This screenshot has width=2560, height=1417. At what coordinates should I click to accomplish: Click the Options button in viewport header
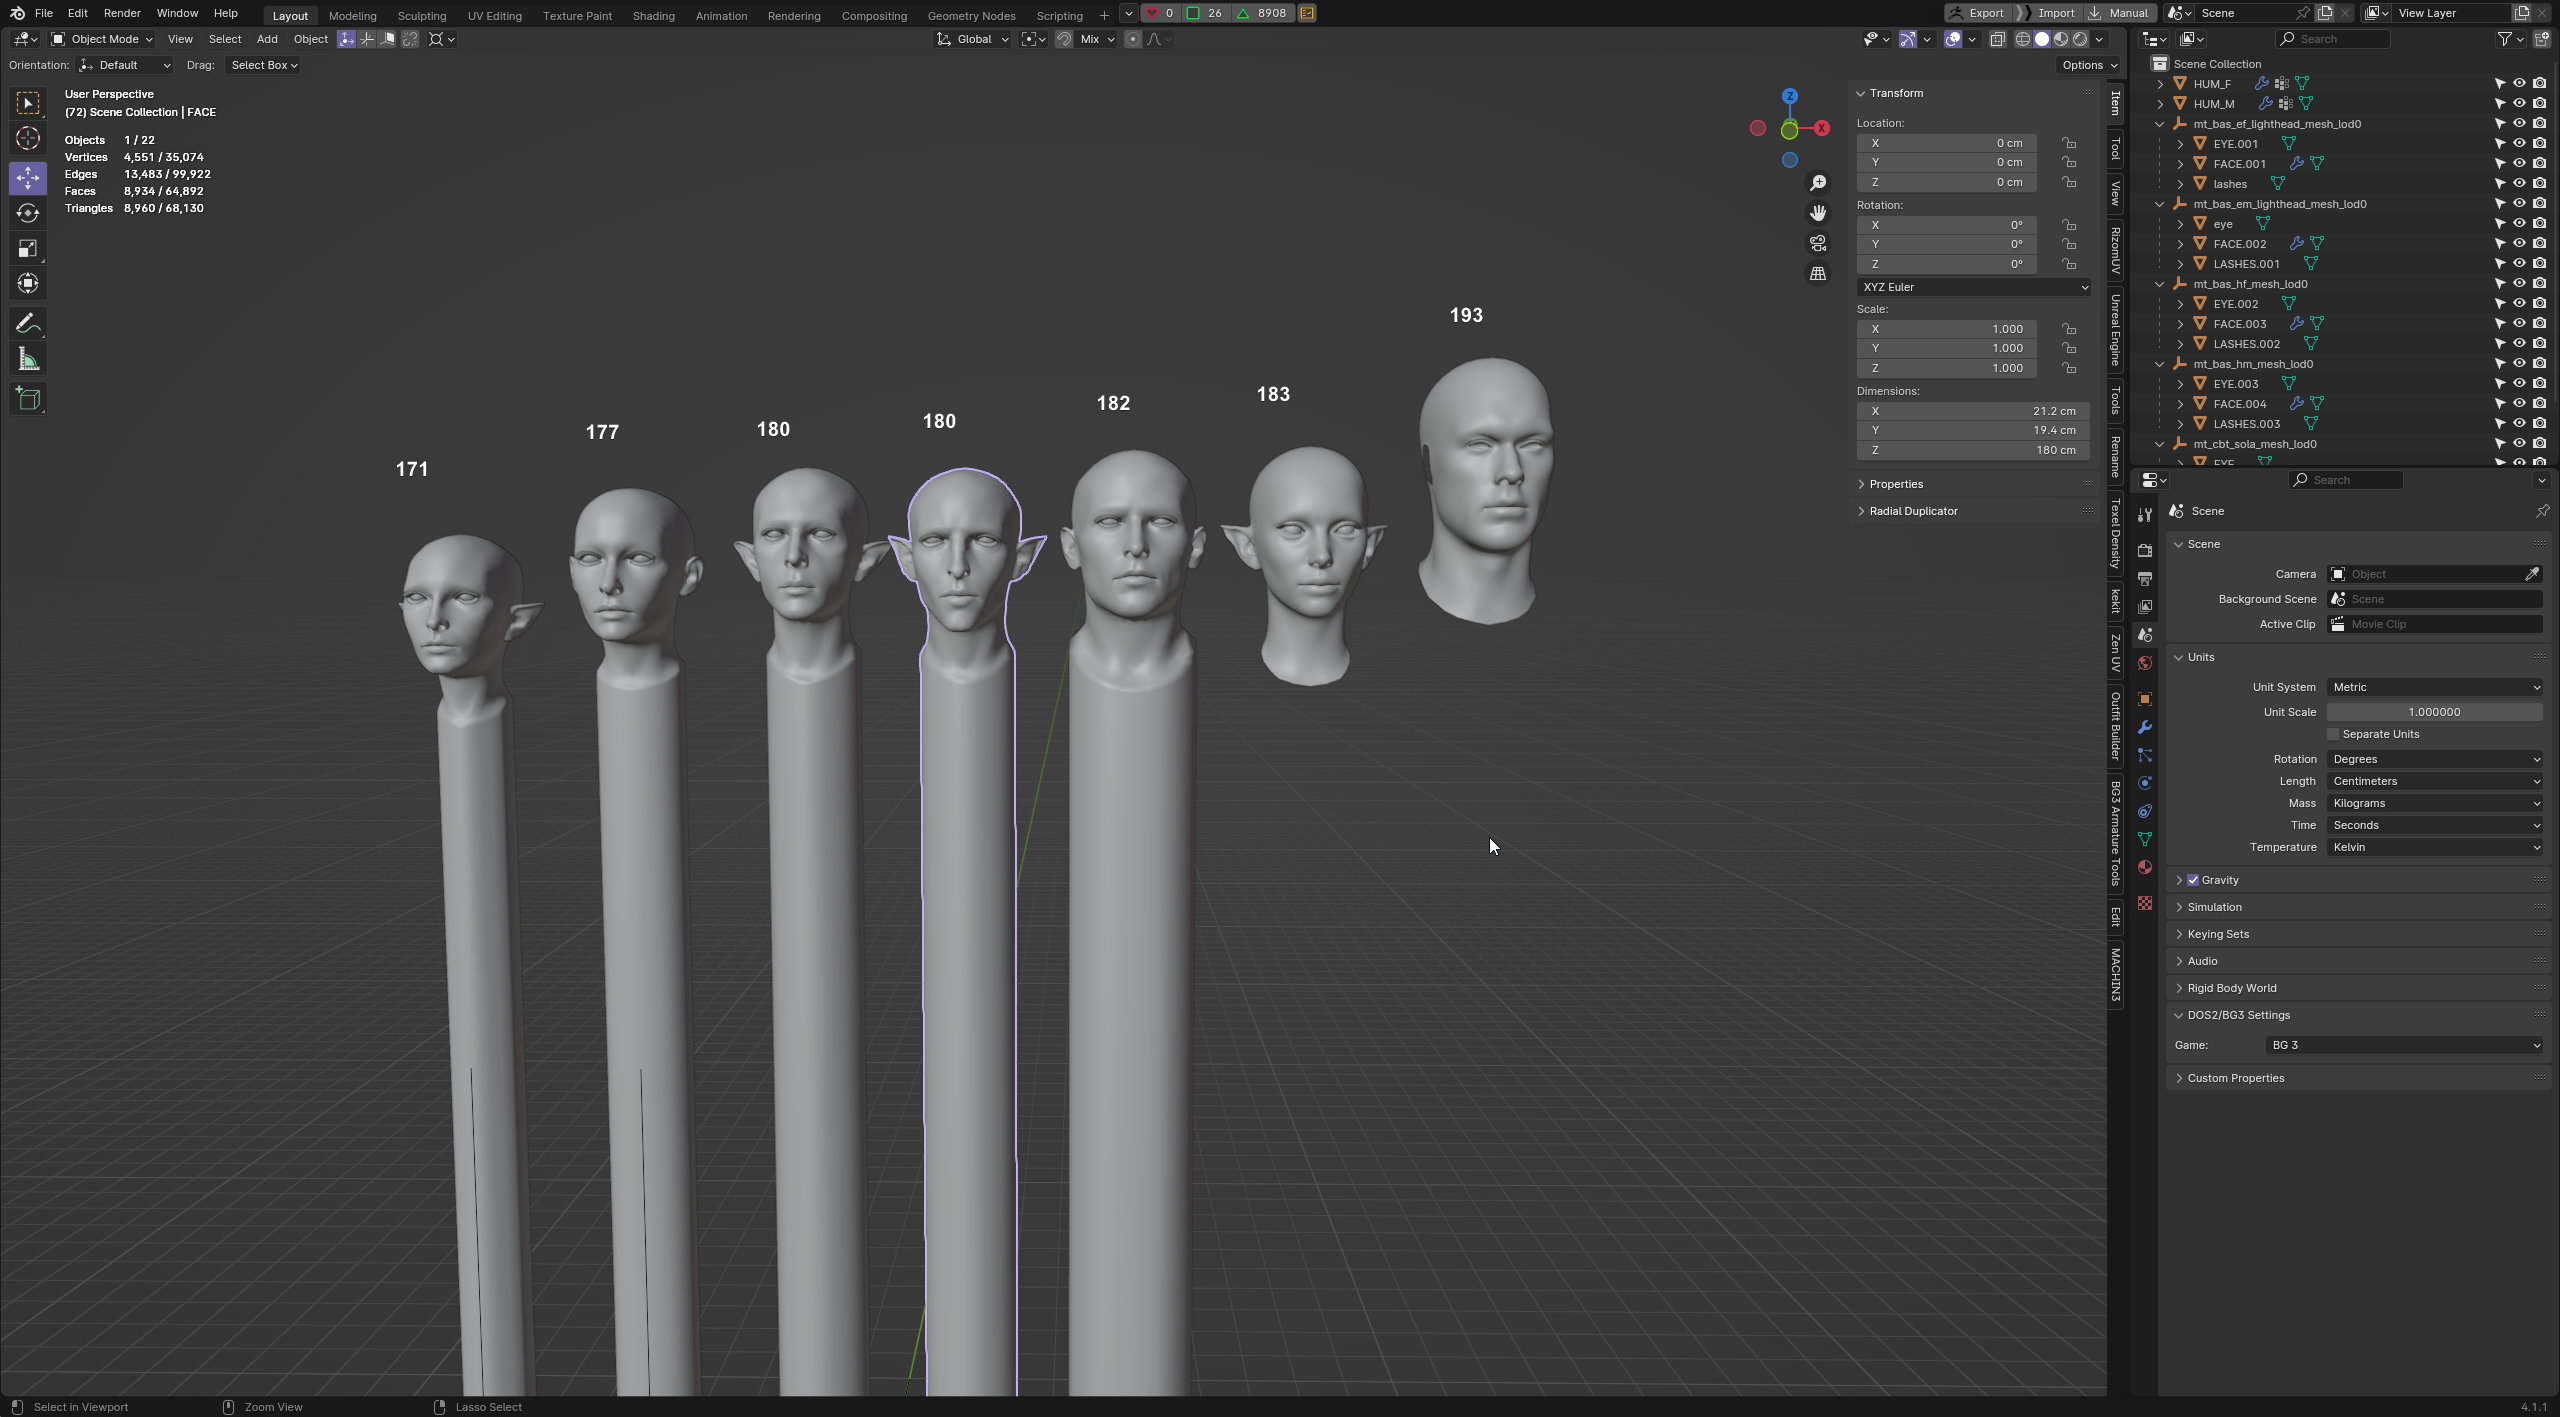tap(2089, 65)
